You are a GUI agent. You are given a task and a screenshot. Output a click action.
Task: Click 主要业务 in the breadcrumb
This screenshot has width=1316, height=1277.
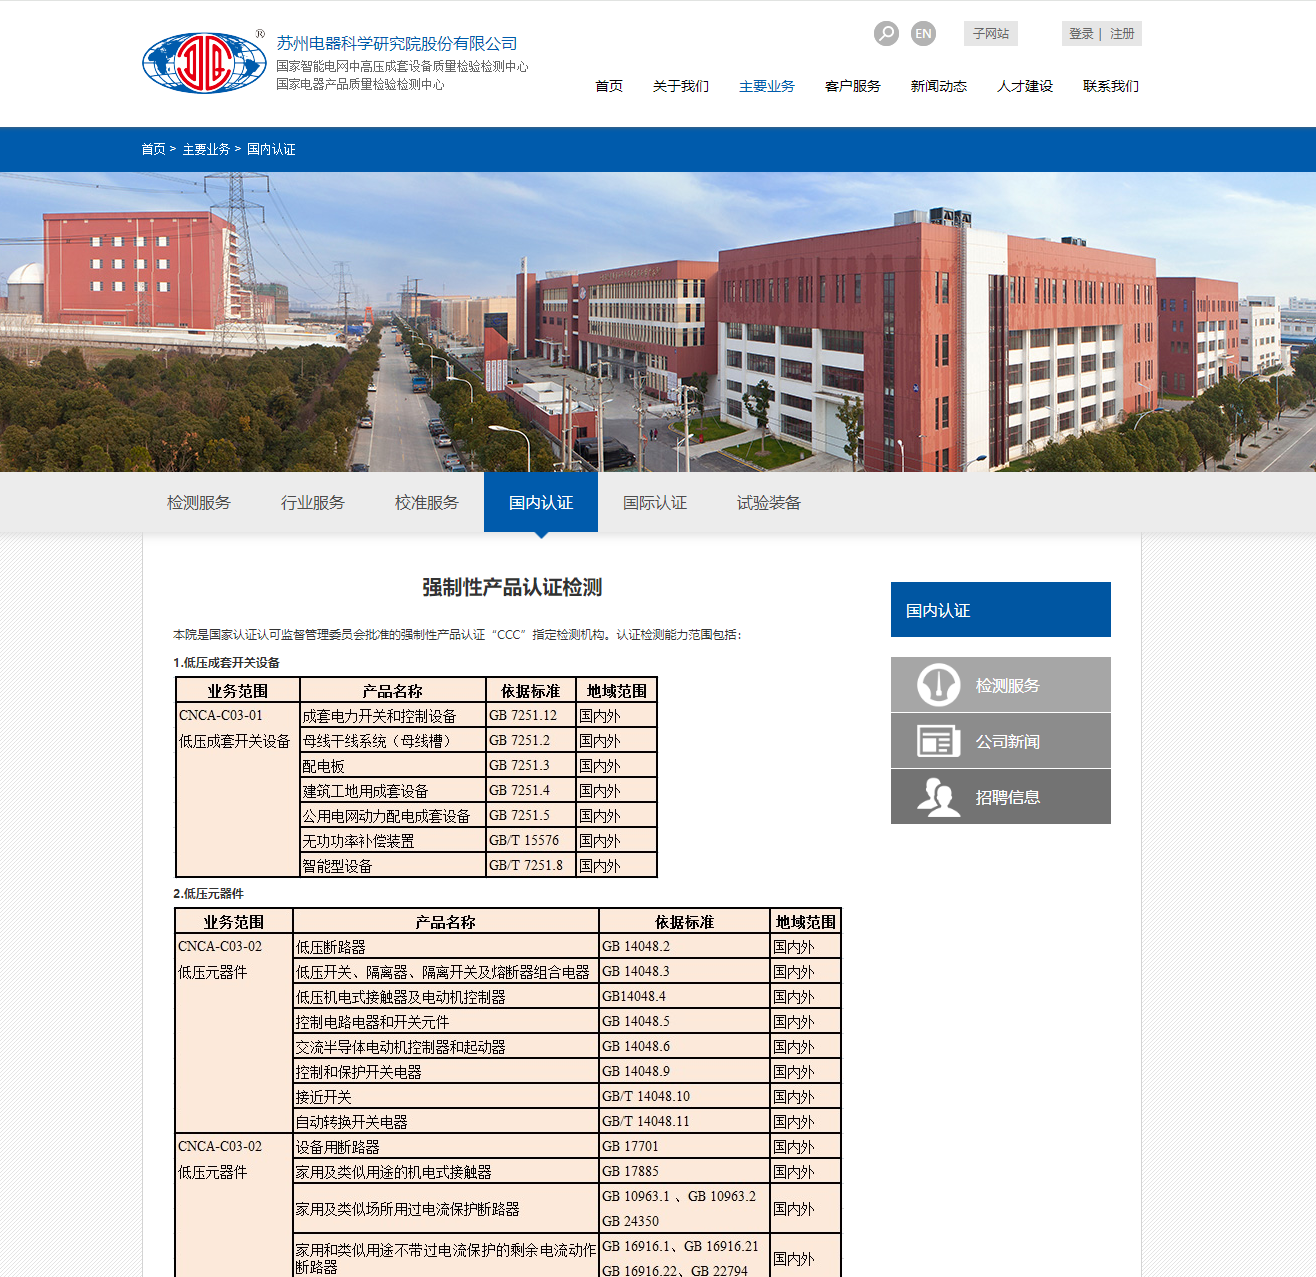tap(206, 149)
